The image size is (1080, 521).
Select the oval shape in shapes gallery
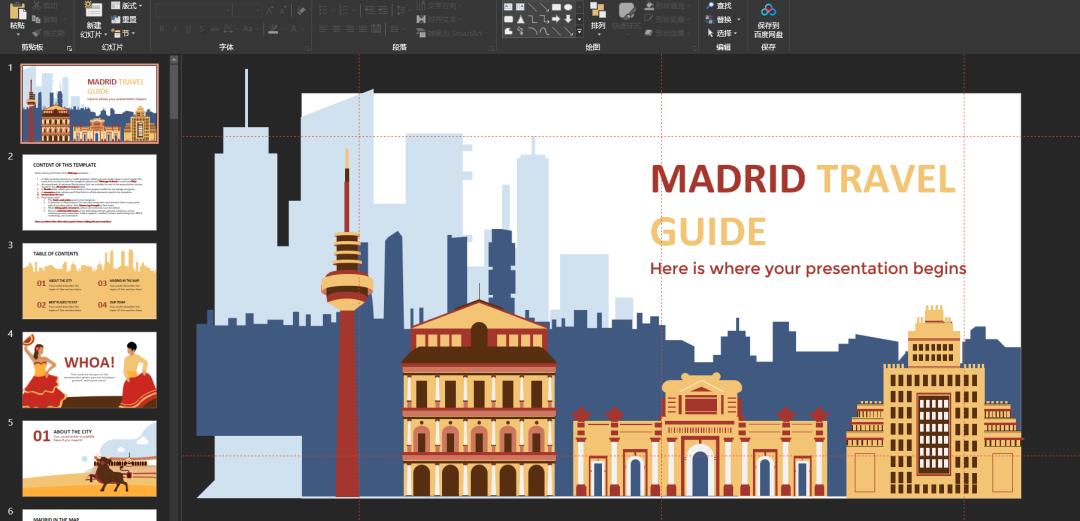[x=568, y=7]
